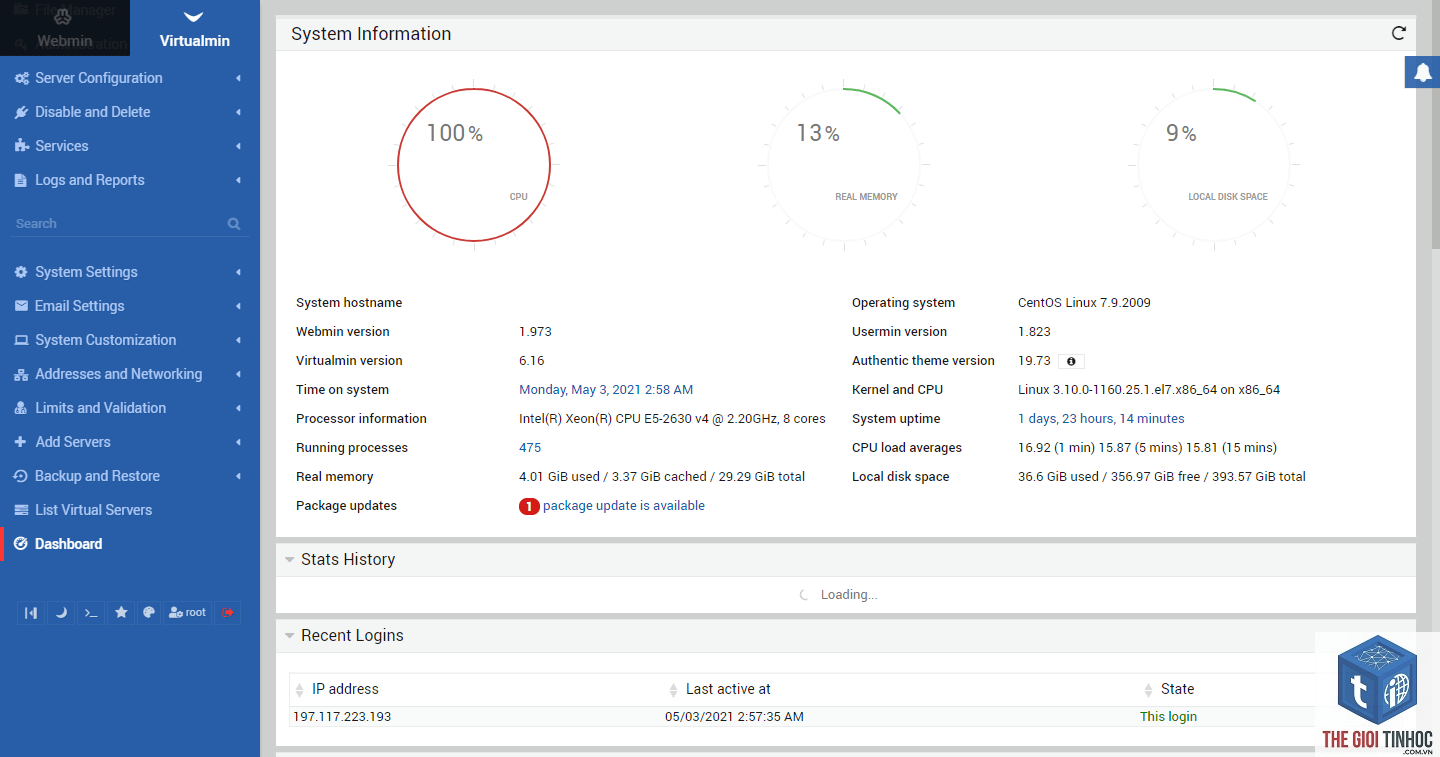Image resolution: width=1440 pixels, height=757 pixels.
Task: Click the List Virtual Servers list icon
Action: point(21,510)
